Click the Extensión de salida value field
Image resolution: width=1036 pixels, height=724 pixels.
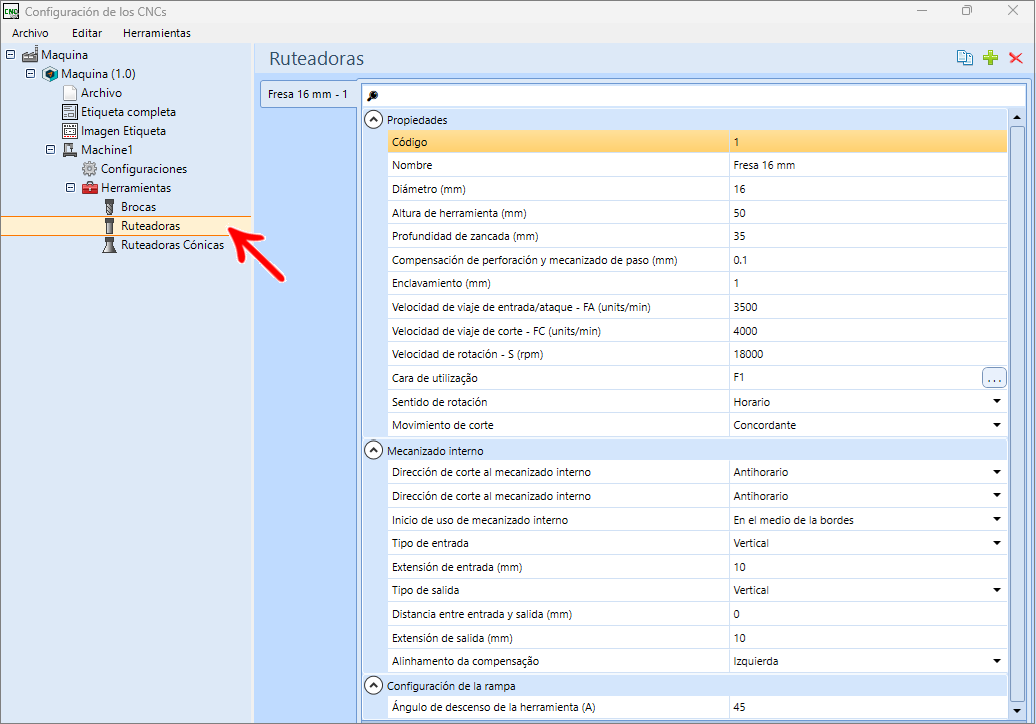coord(868,638)
